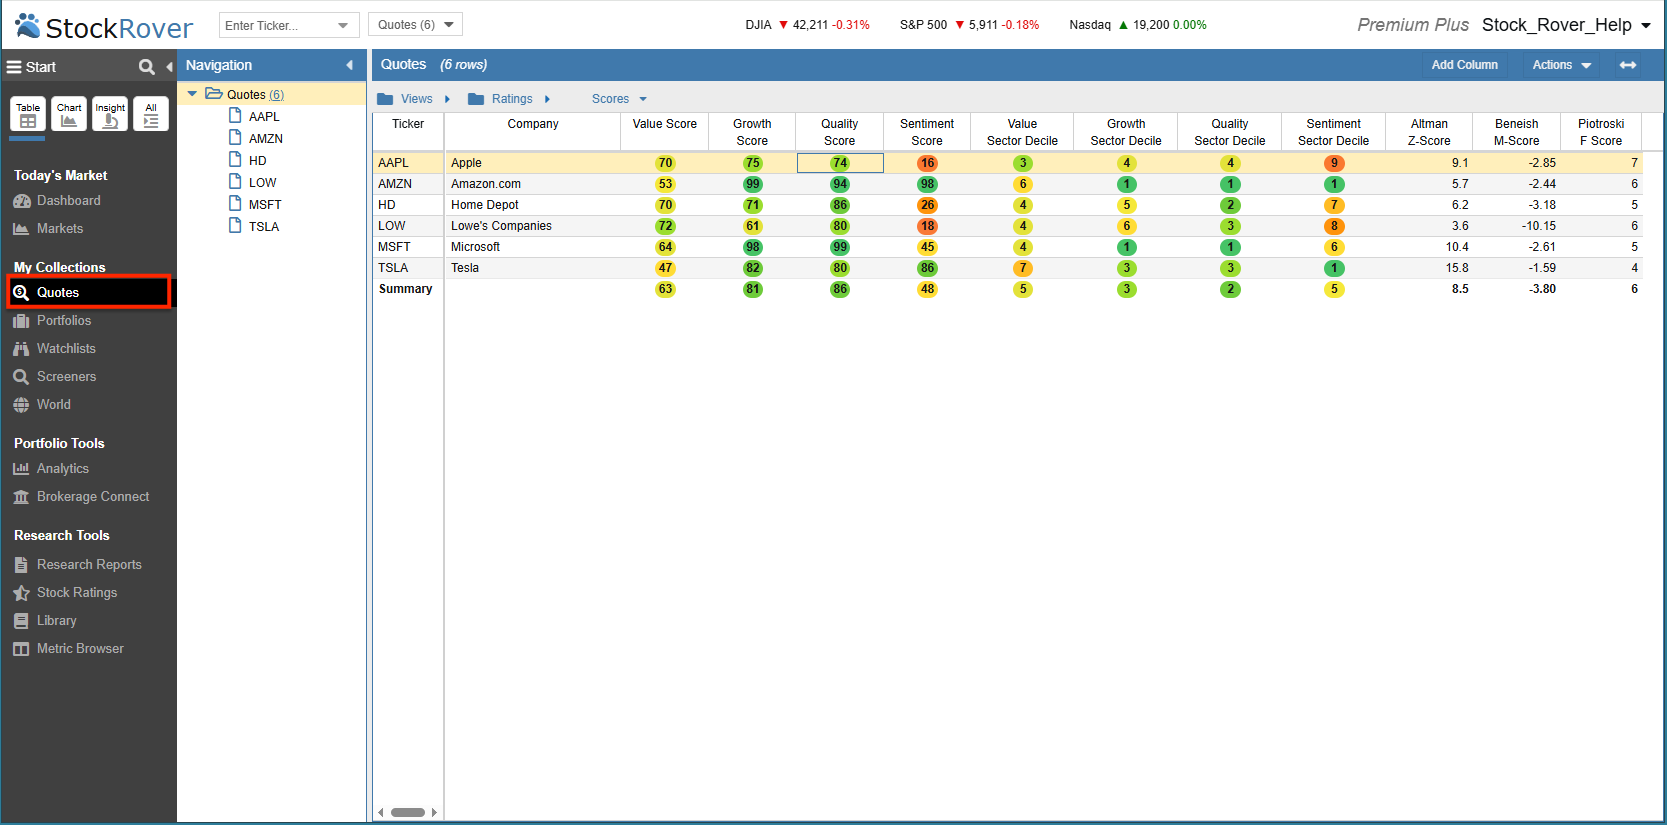This screenshot has height=825, width=1667.
Task: Open the Scores view dropdown
Action: pos(619,99)
